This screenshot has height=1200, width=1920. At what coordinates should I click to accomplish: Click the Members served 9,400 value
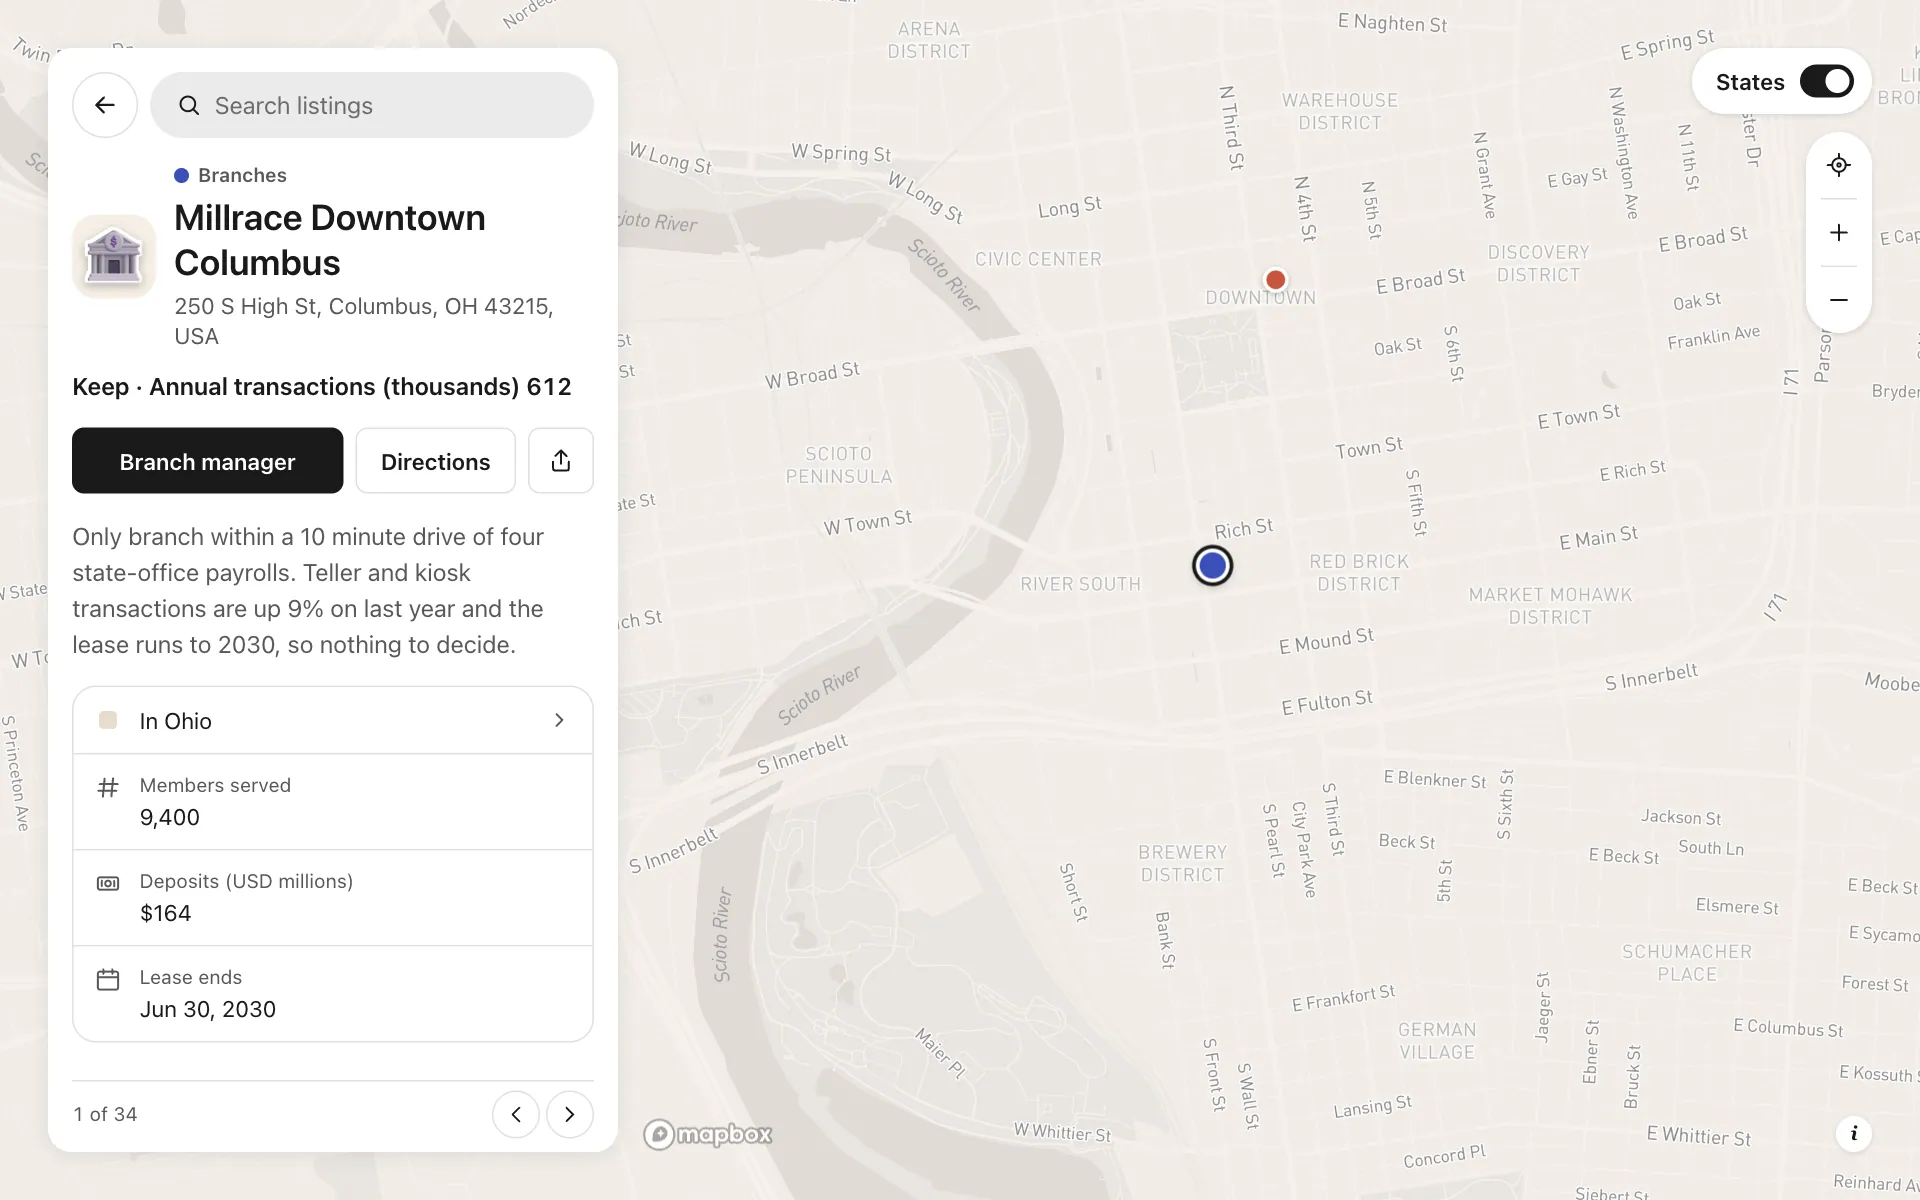[x=170, y=817]
